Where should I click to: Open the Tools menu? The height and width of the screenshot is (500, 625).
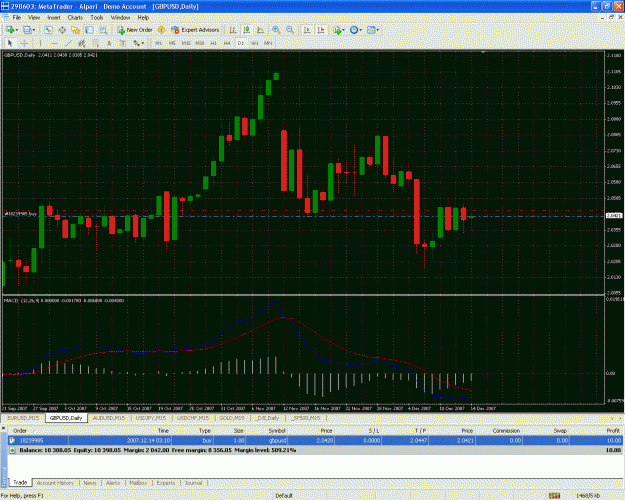tap(96, 18)
